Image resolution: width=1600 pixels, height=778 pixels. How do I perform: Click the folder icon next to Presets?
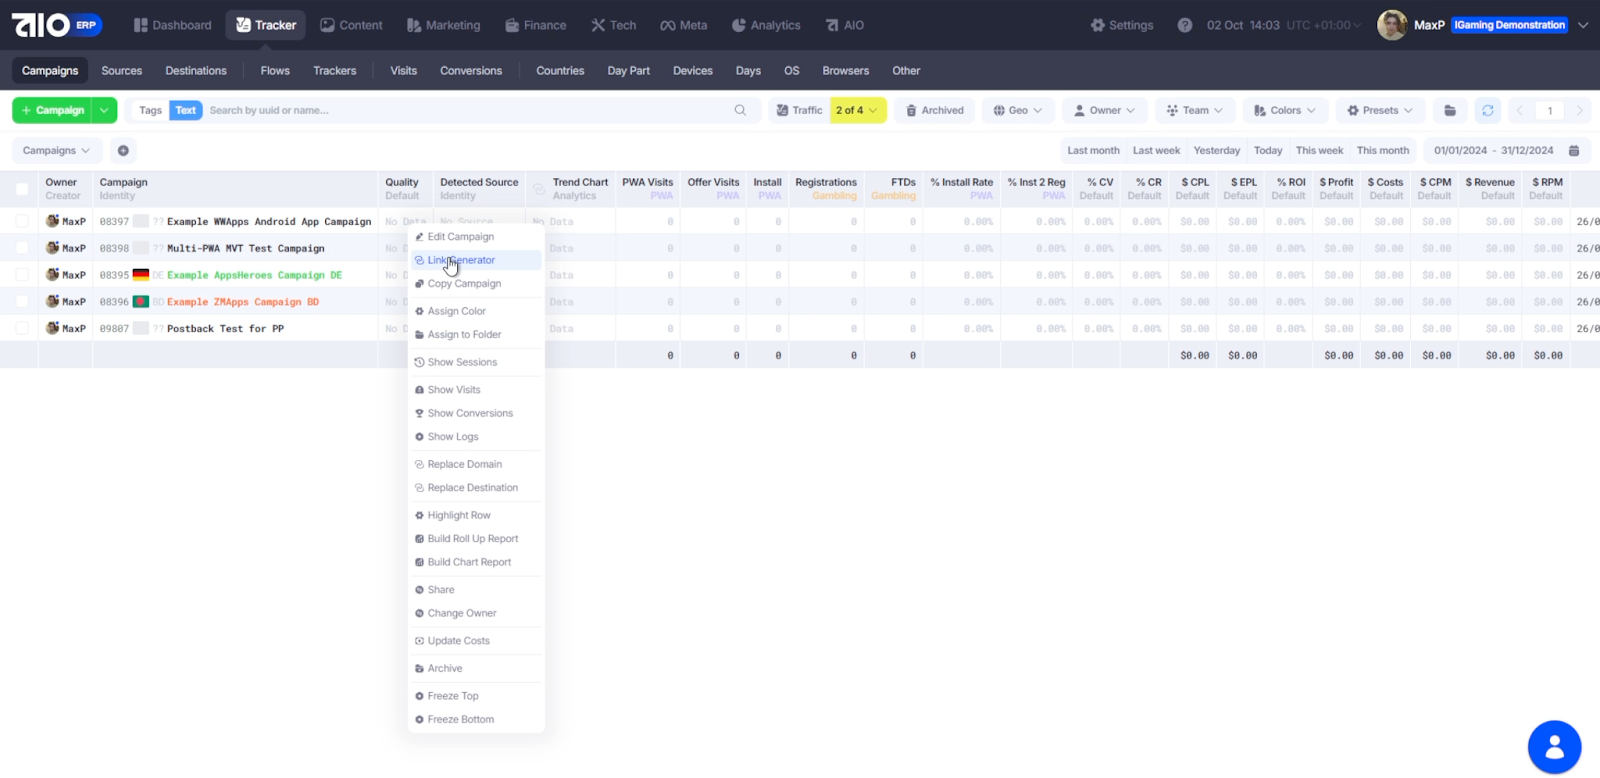(1449, 111)
